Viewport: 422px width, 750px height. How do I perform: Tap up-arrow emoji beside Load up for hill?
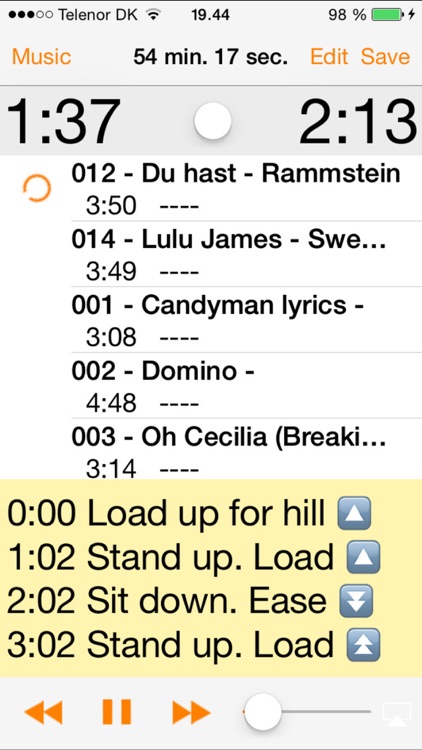pyautogui.click(x=354, y=513)
